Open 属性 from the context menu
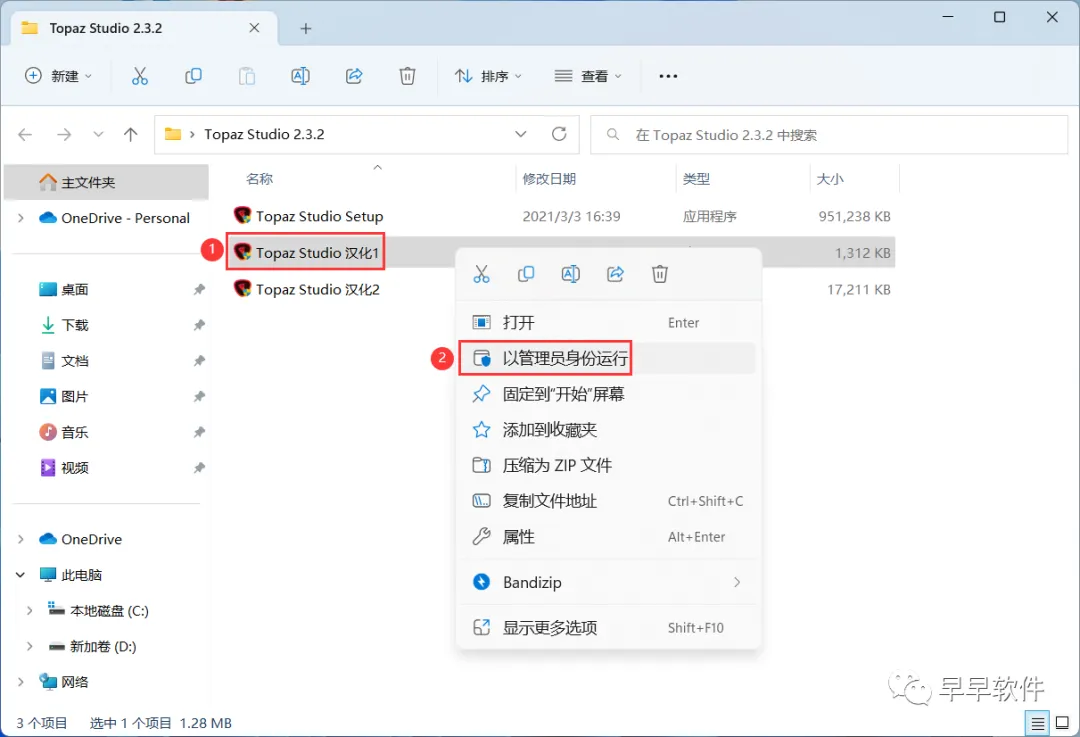 [x=608, y=537]
